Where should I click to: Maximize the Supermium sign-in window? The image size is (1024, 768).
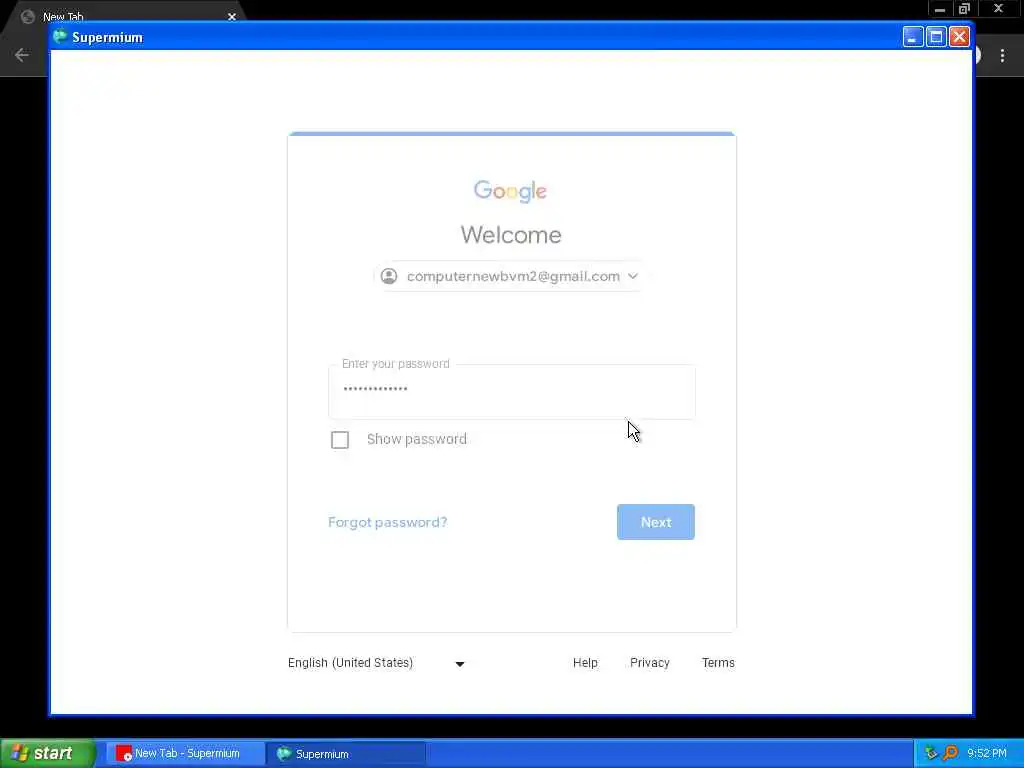[x=936, y=37]
